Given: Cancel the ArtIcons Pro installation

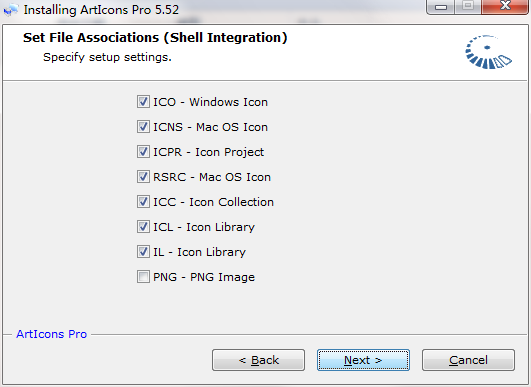Looking at the screenshot, I should coord(468,360).
